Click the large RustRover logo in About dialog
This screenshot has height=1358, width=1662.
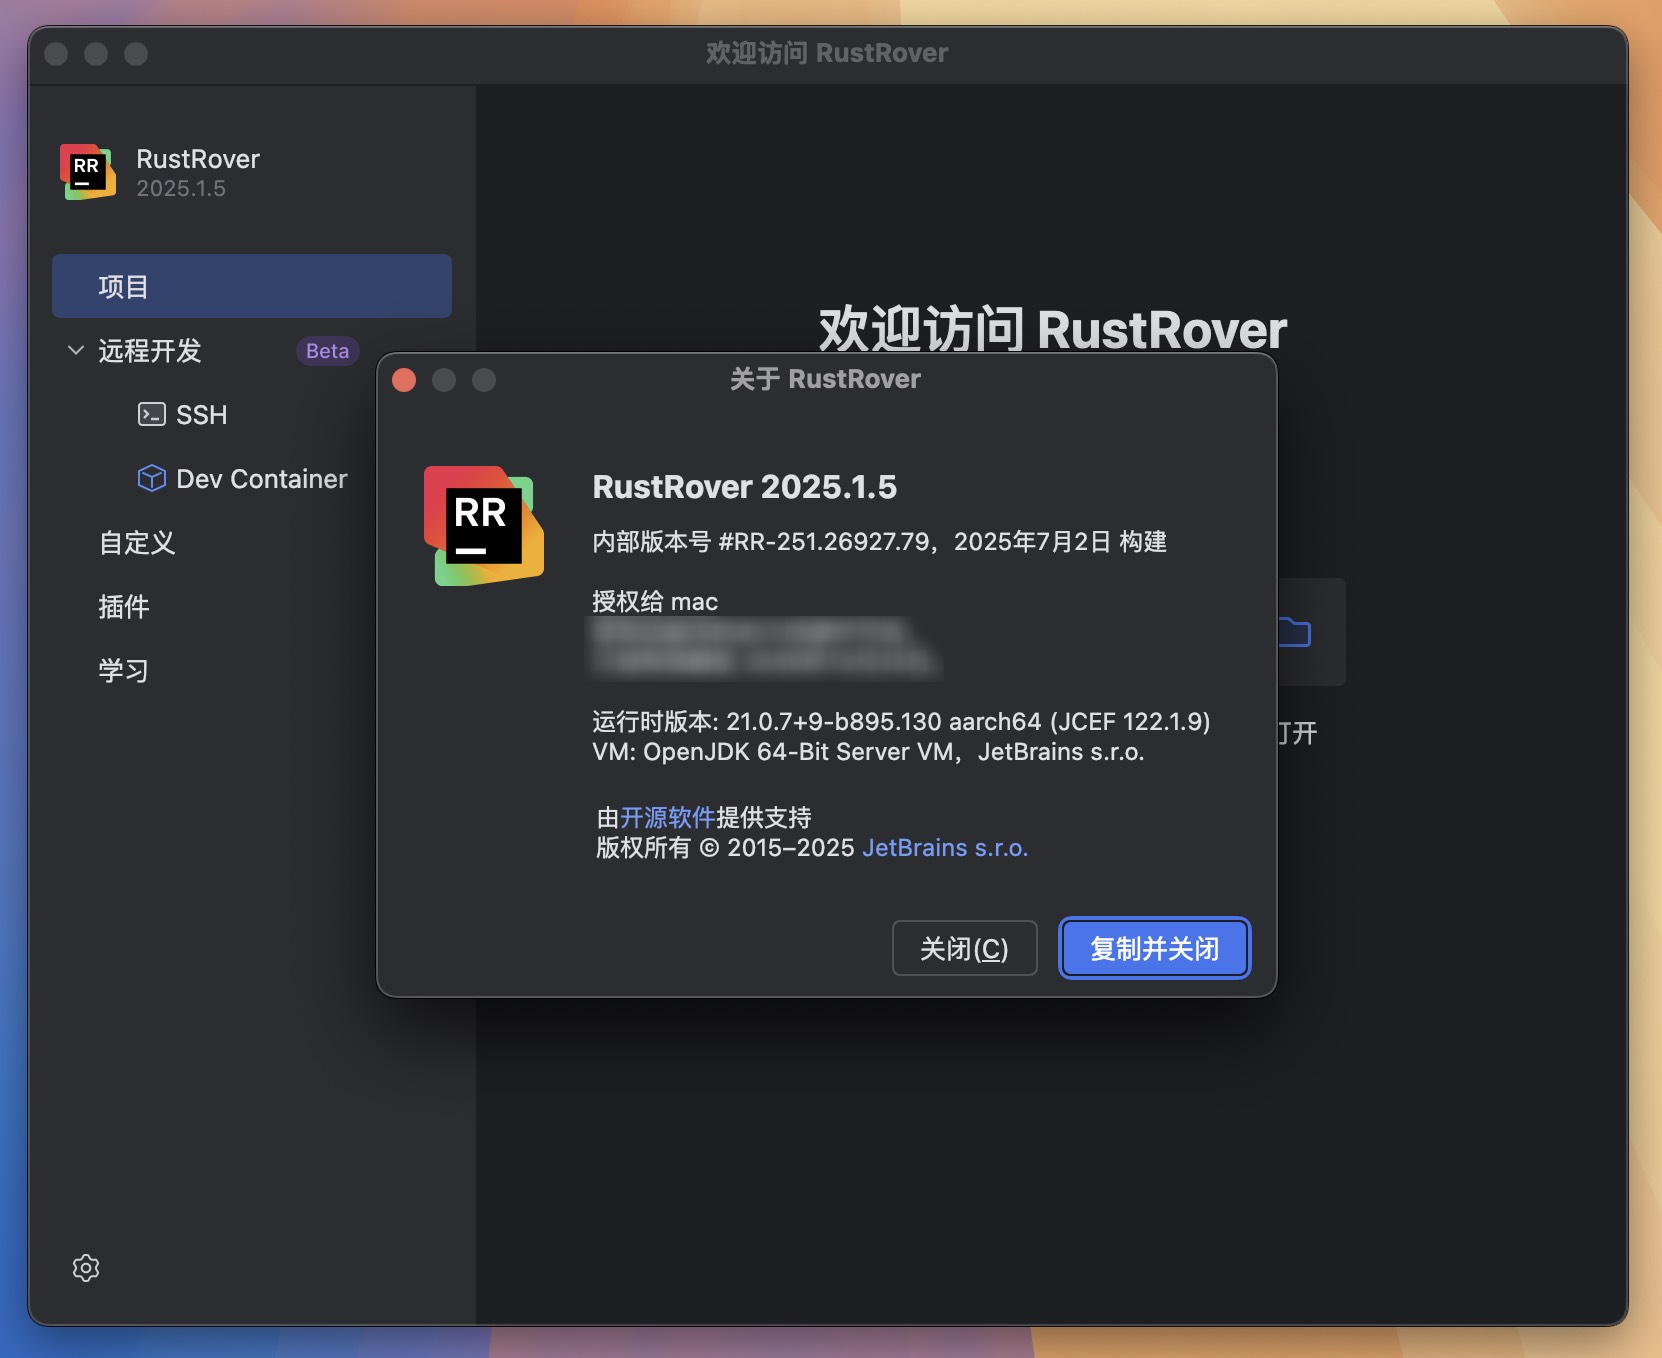[484, 526]
